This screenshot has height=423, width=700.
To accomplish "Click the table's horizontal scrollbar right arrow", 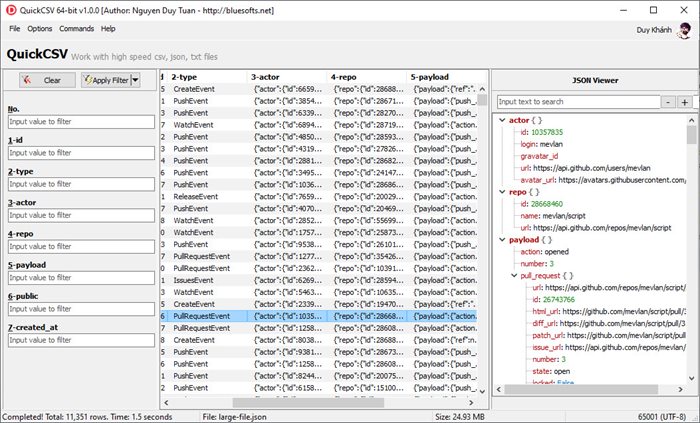I will pos(471,402).
